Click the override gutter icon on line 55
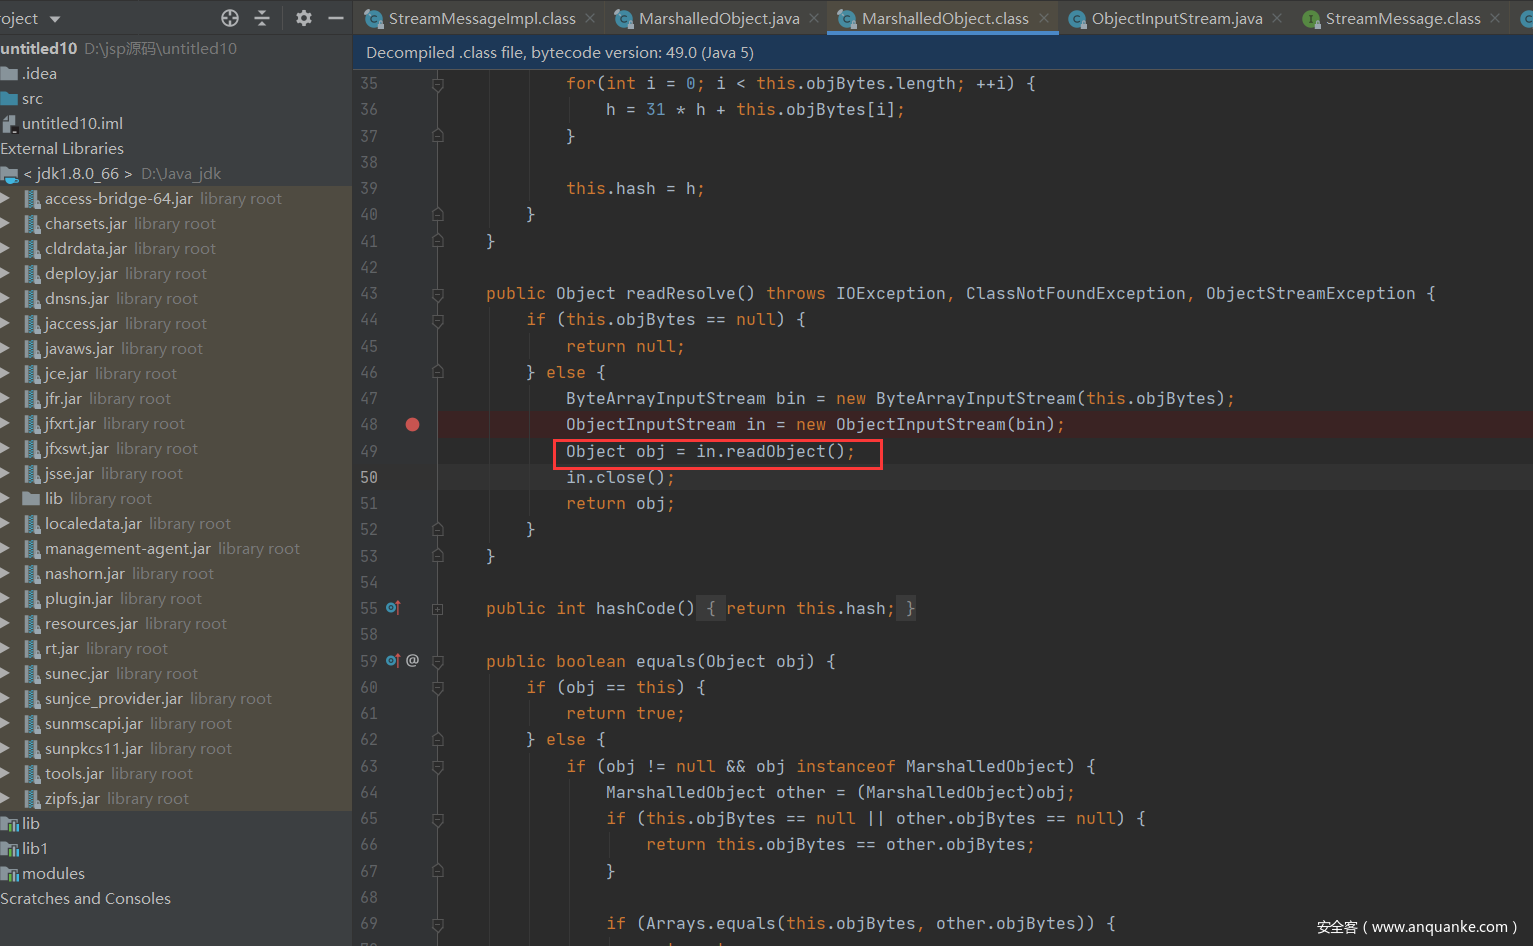1533x946 pixels. [393, 608]
